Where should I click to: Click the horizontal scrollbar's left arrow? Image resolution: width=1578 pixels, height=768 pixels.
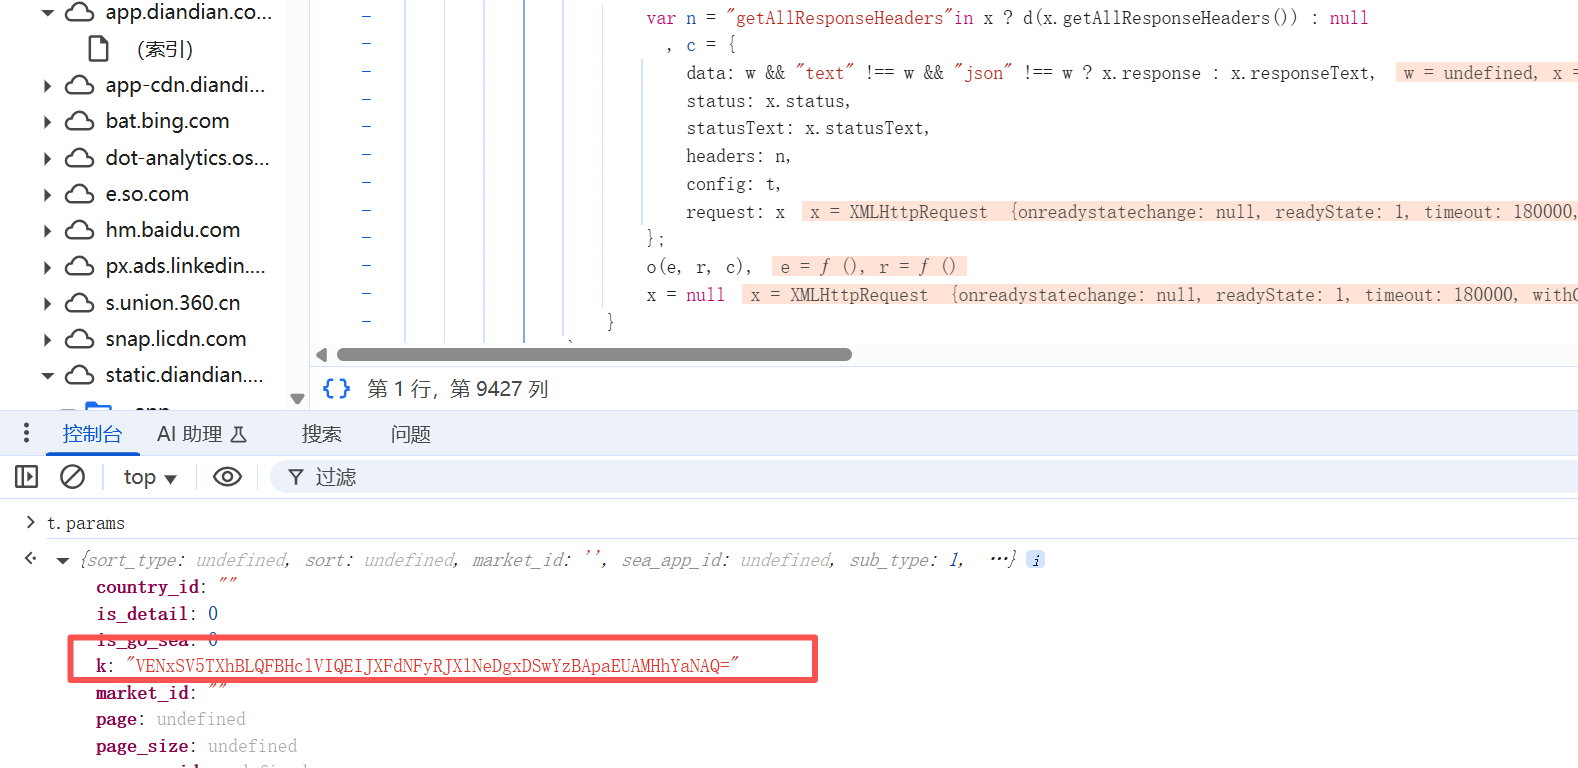pyautogui.click(x=322, y=355)
